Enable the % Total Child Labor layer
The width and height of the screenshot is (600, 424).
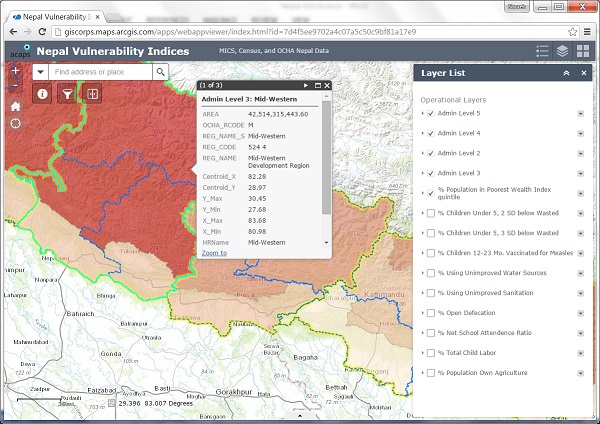[430, 352]
